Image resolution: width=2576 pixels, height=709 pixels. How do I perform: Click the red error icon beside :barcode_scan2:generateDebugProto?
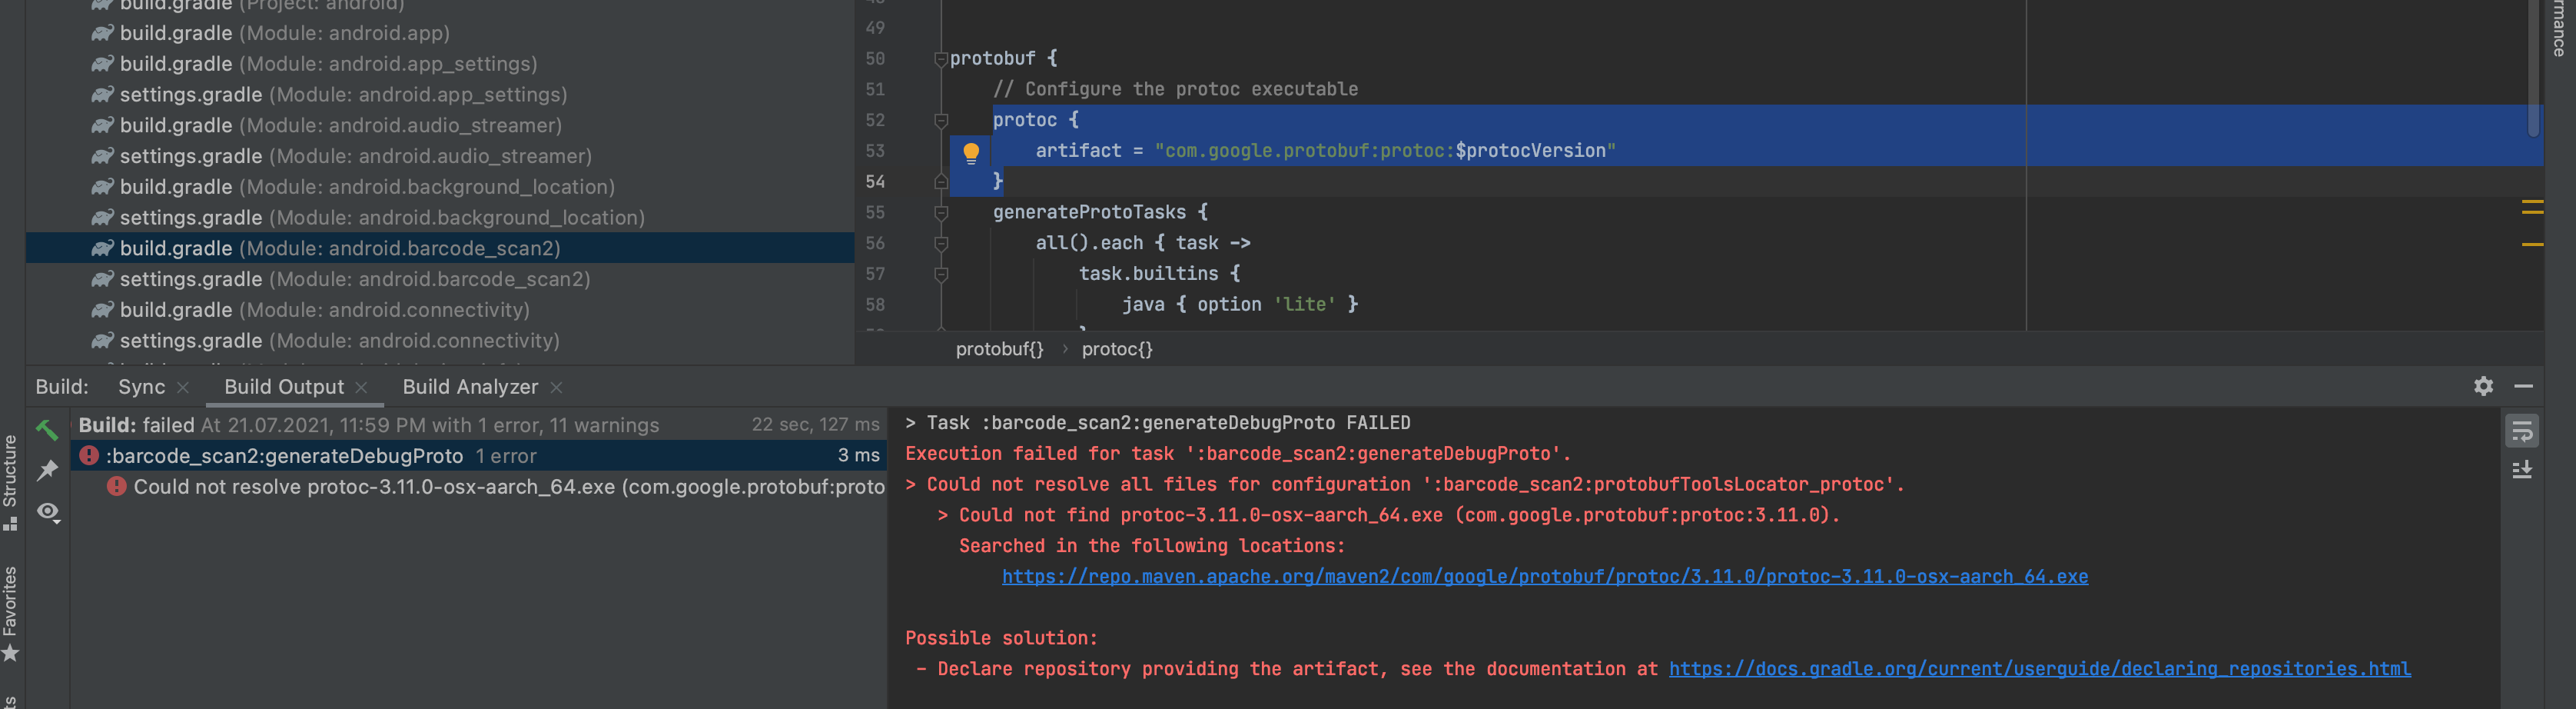pyautogui.click(x=89, y=456)
